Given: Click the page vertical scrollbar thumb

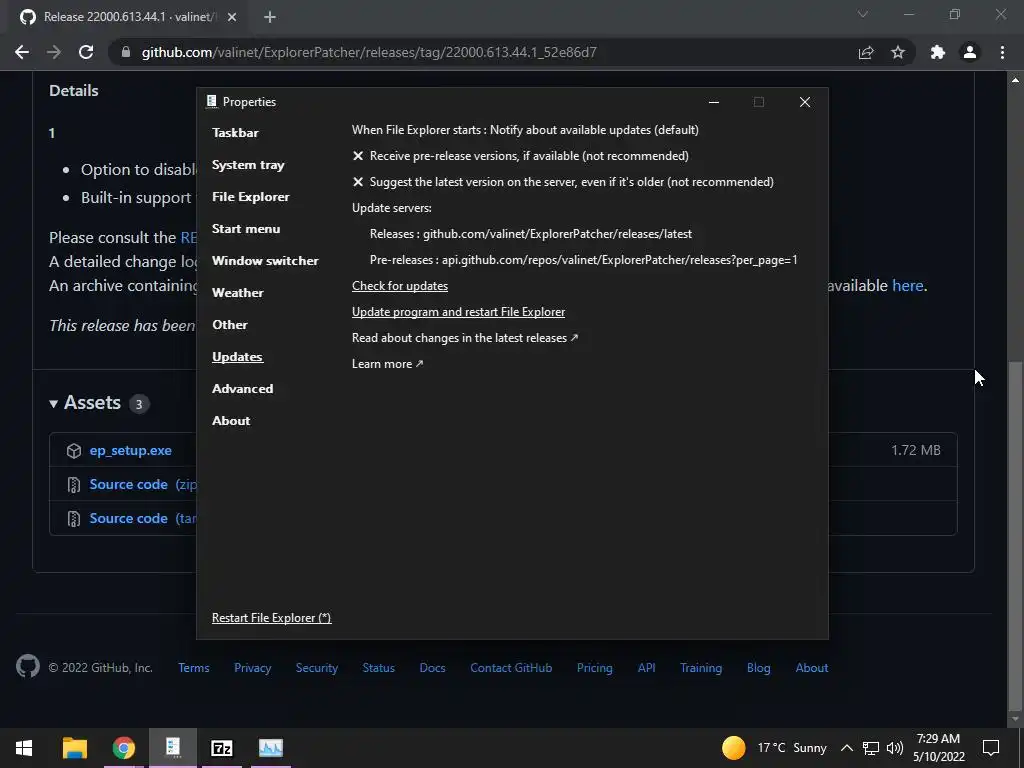Looking at the screenshot, I should (1015, 536).
